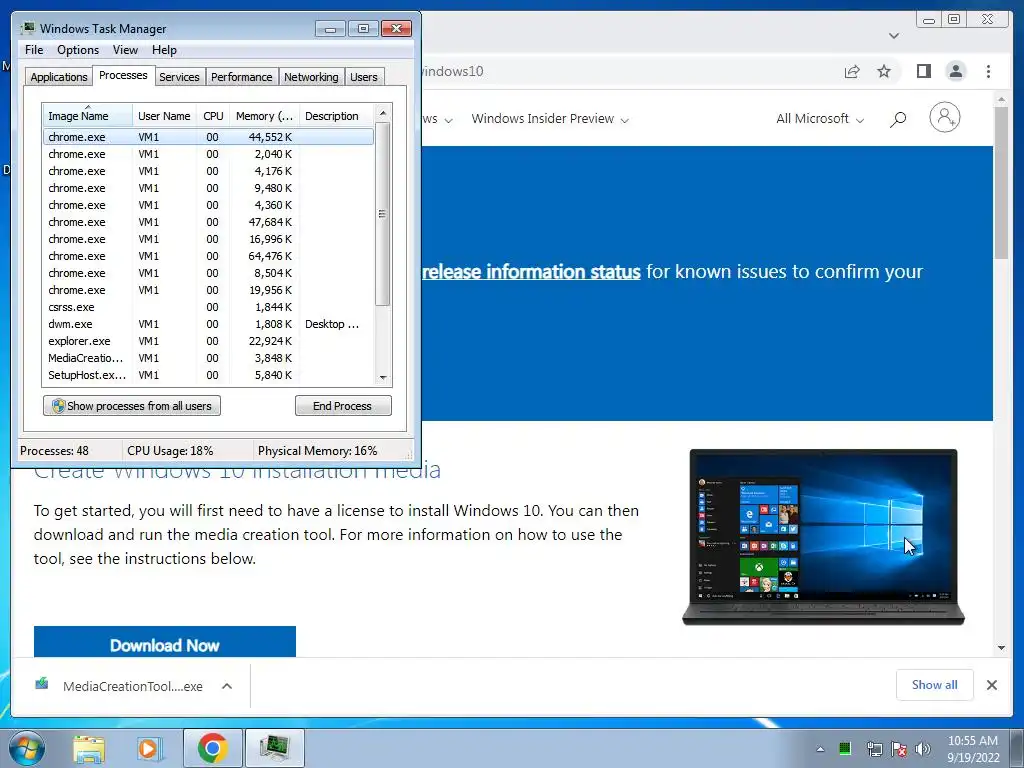1024x768 pixels.
Task: Click the Windows 10 laptop image
Action: [x=823, y=537]
